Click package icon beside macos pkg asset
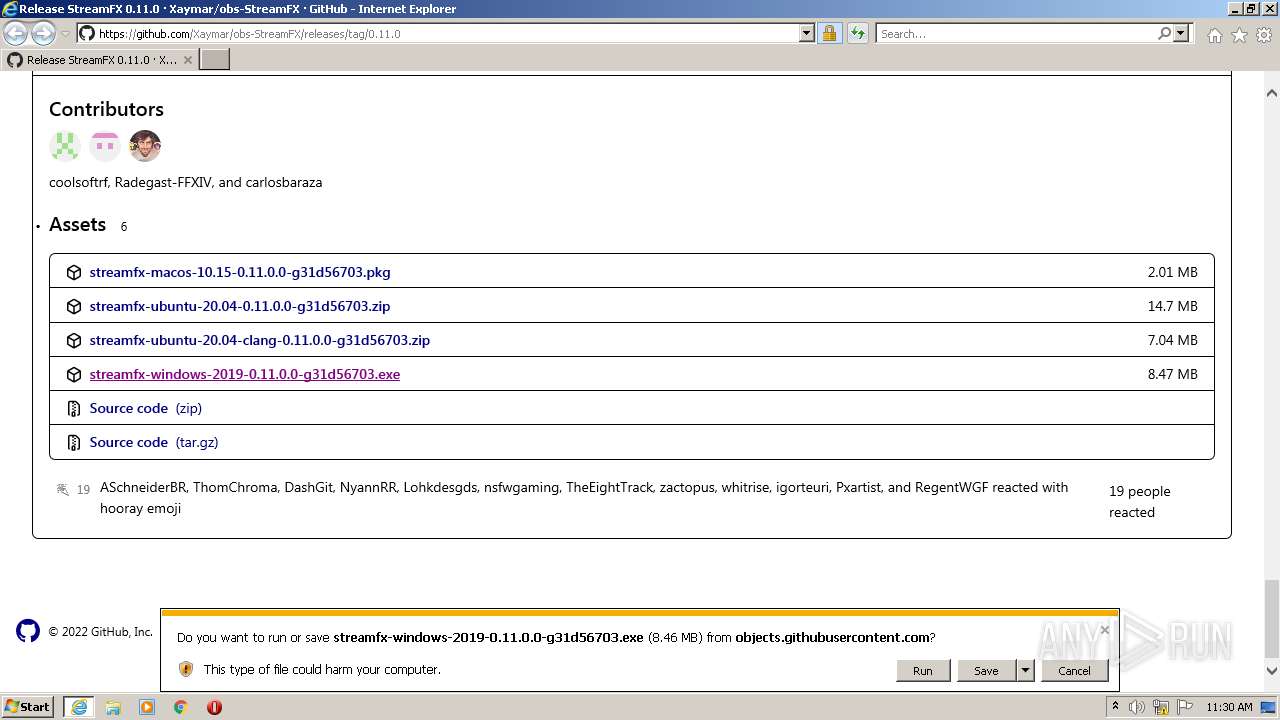 [x=74, y=272]
